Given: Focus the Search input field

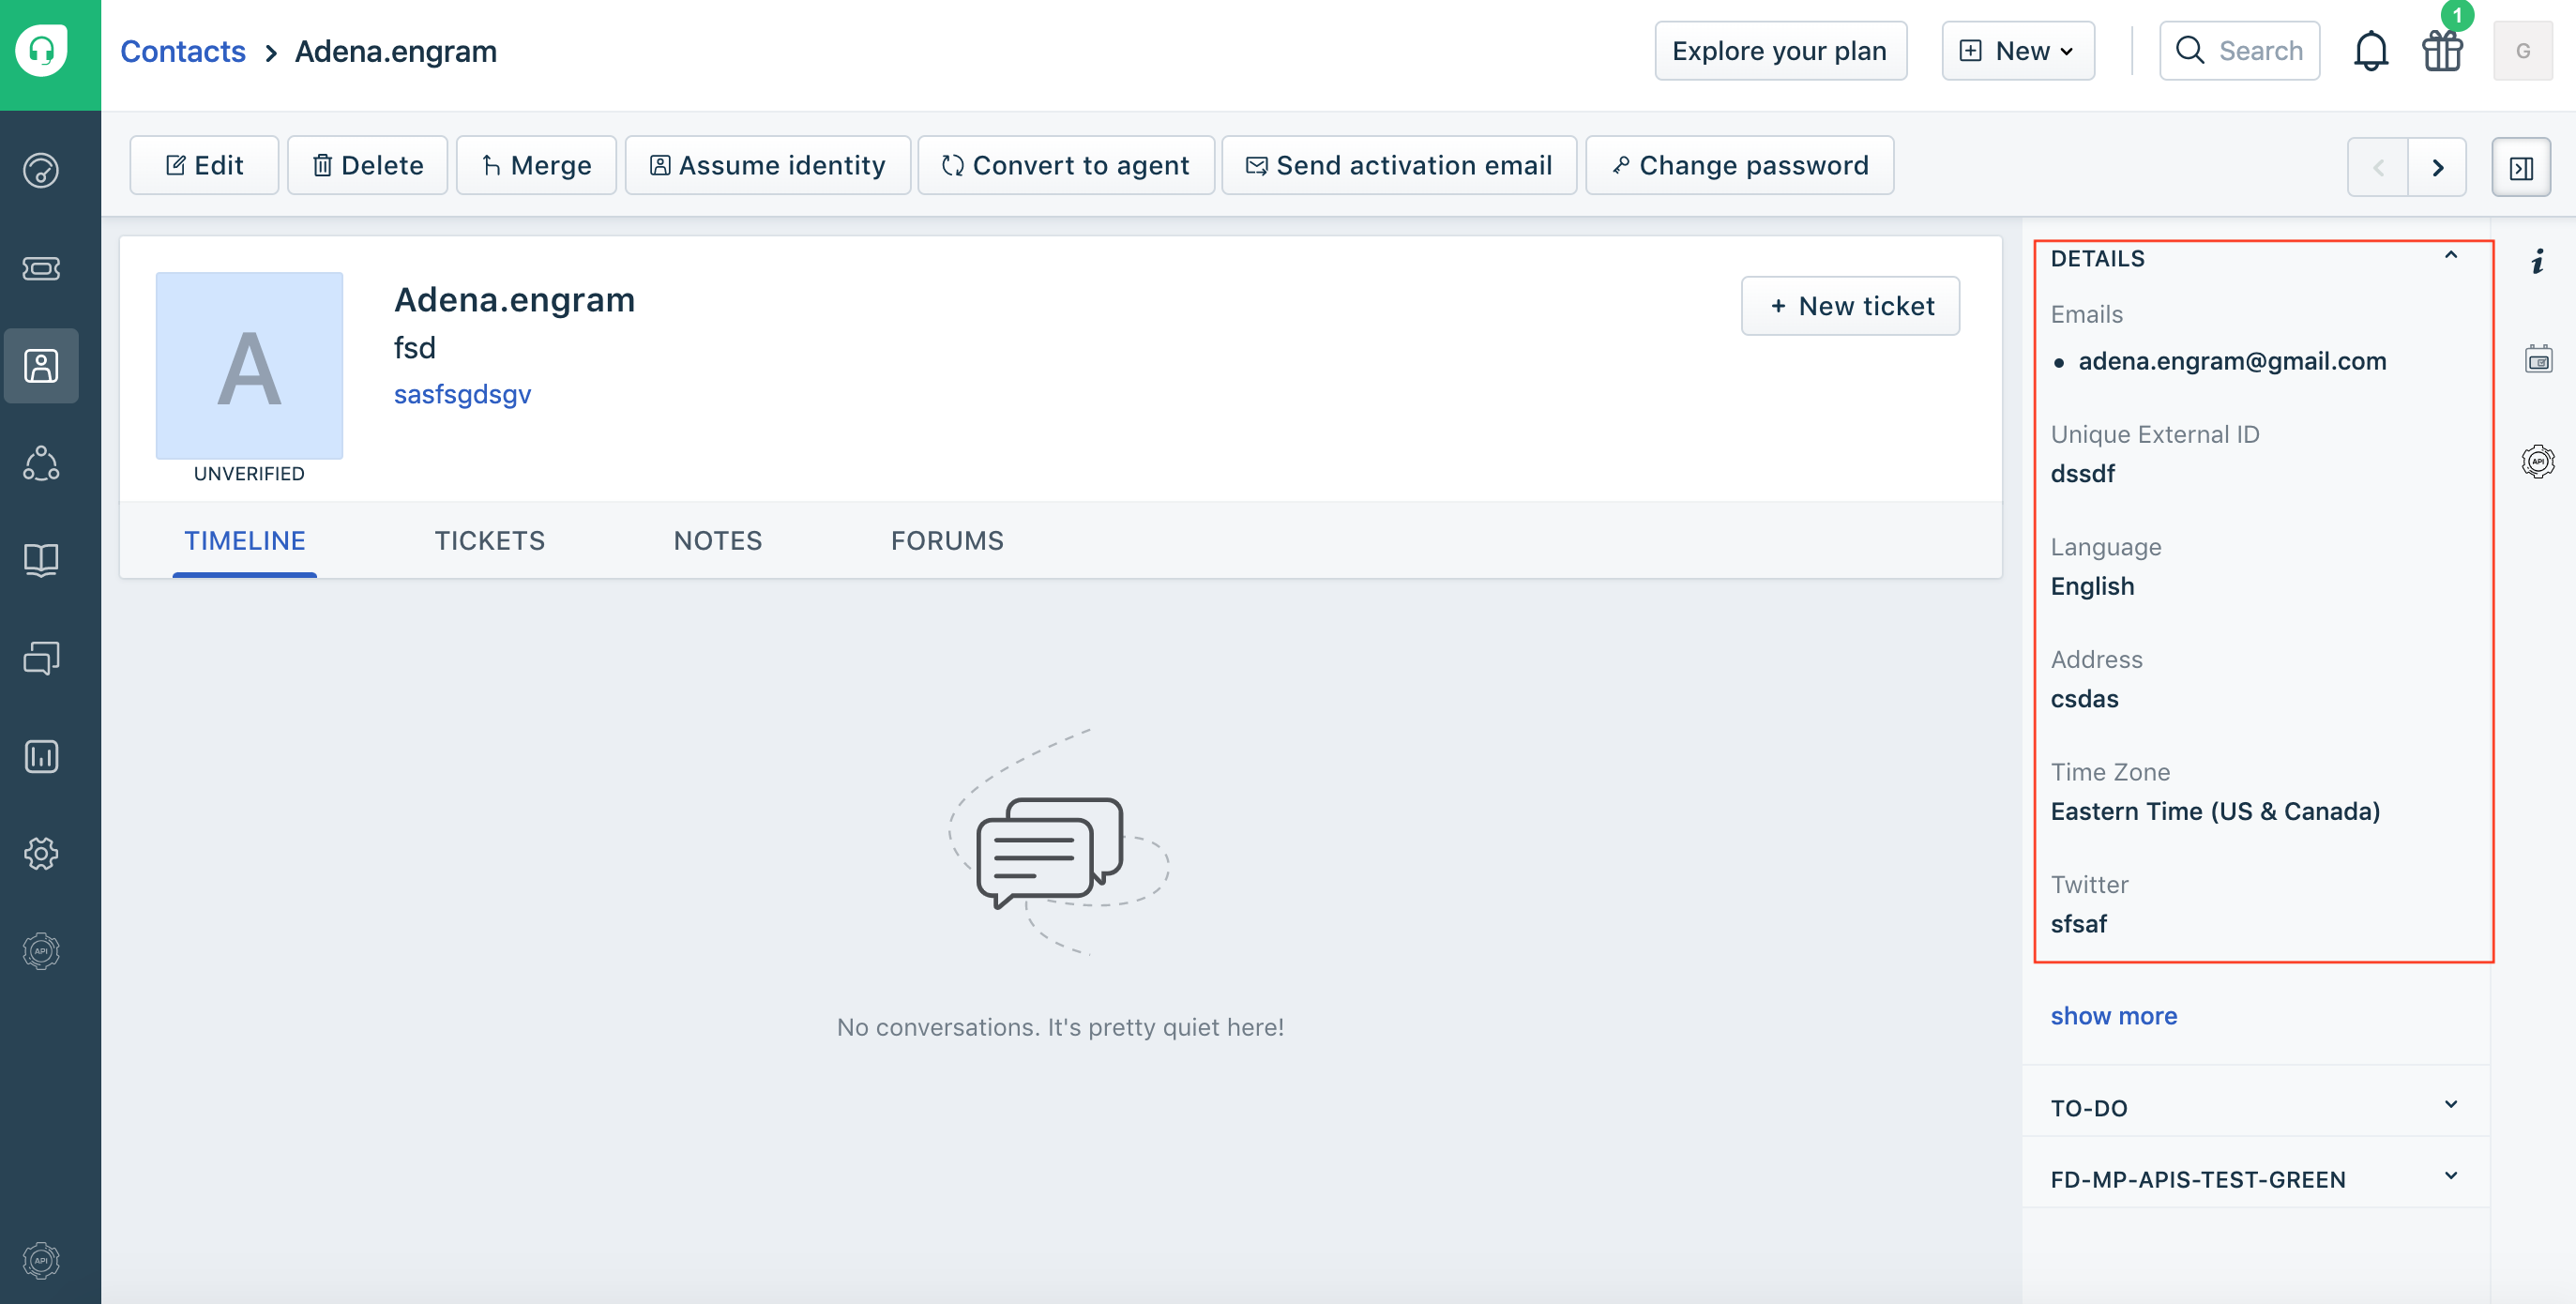Looking at the screenshot, I should pyautogui.click(x=2240, y=51).
